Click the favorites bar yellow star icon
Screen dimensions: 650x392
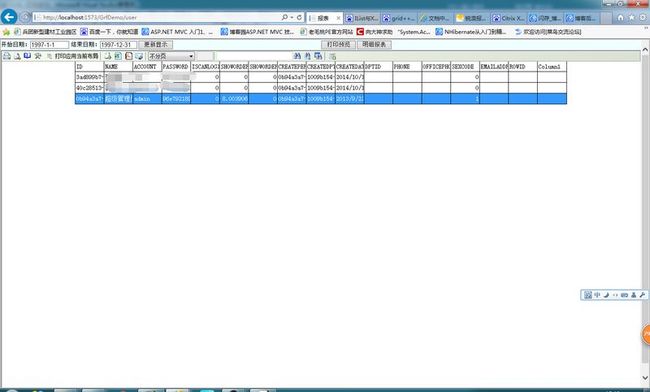(x=6, y=32)
